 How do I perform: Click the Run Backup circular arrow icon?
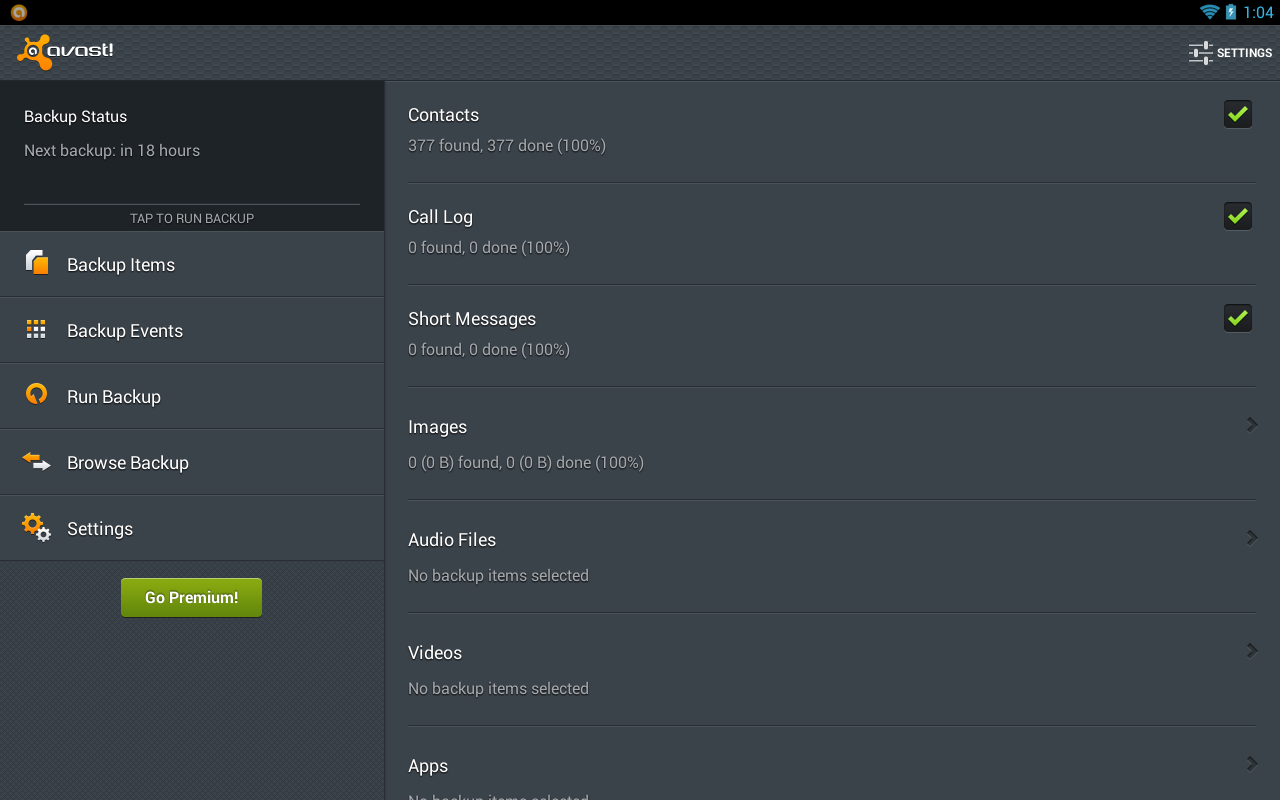tap(36, 395)
